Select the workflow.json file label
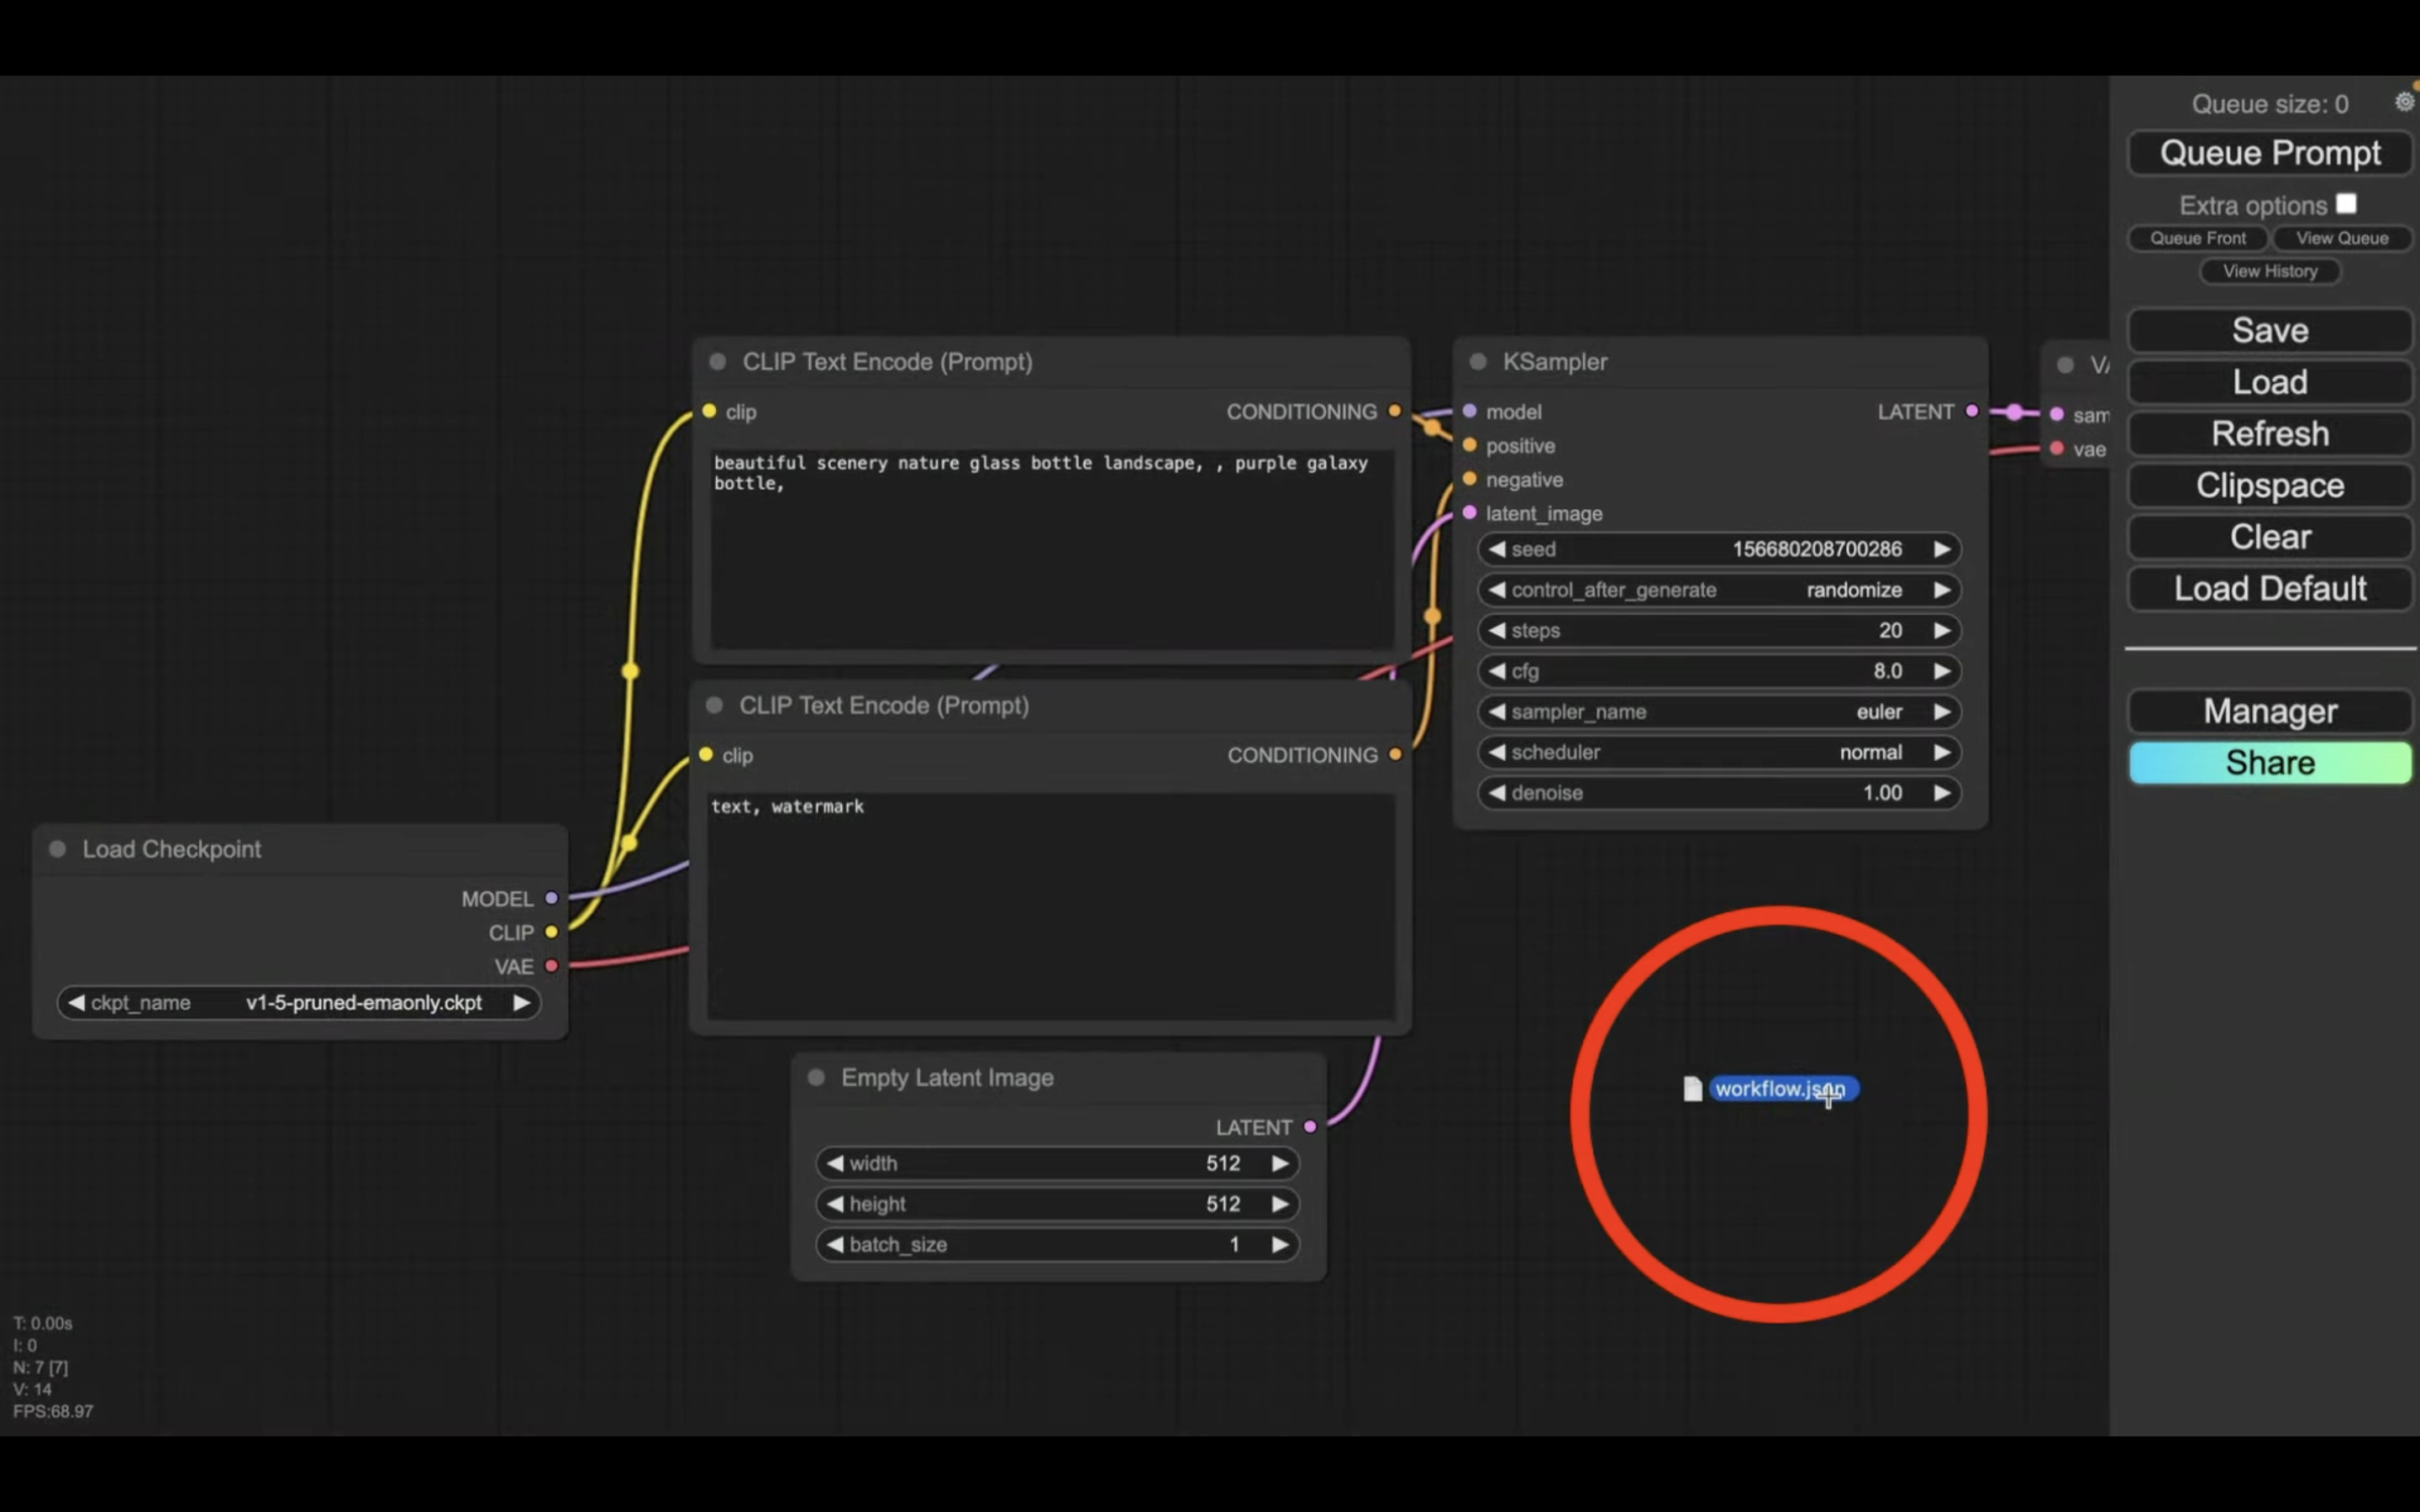Screen dimensions: 2420x1512 [1783, 1089]
